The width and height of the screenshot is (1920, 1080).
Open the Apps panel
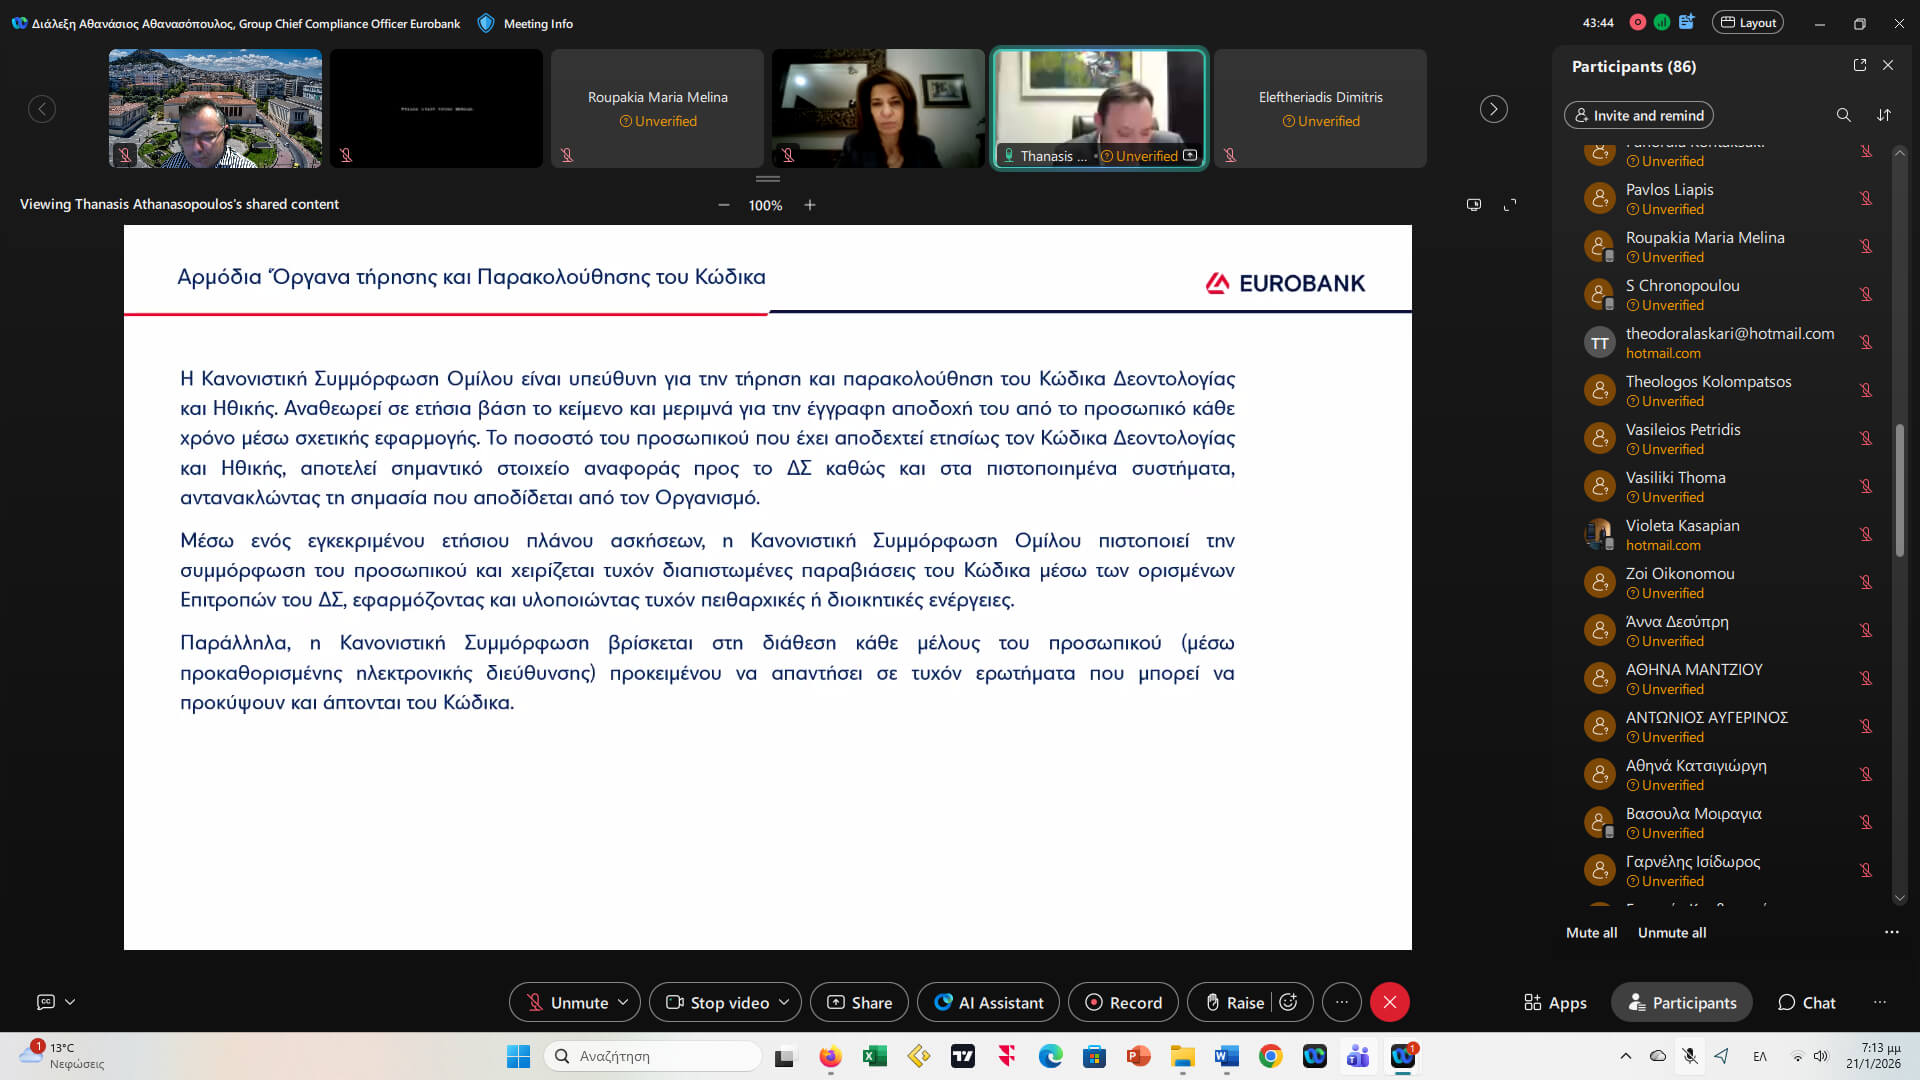pyautogui.click(x=1555, y=1002)
